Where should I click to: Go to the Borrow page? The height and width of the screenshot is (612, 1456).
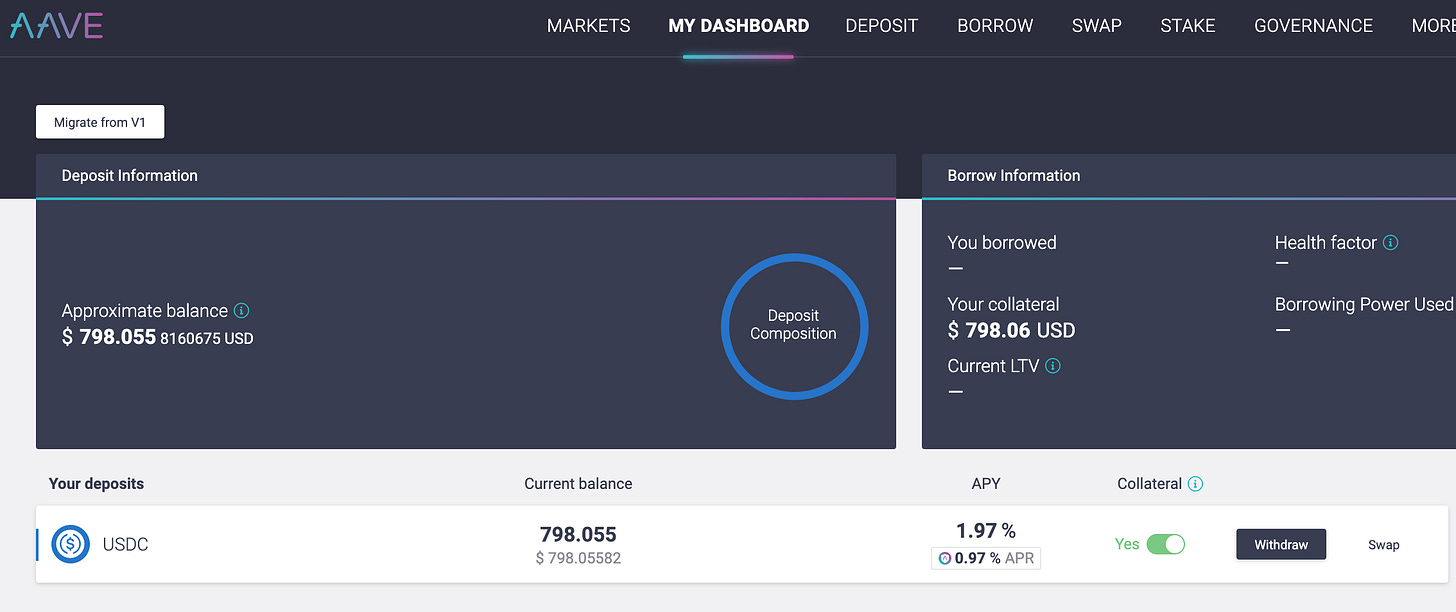click(x=995, y=26)
